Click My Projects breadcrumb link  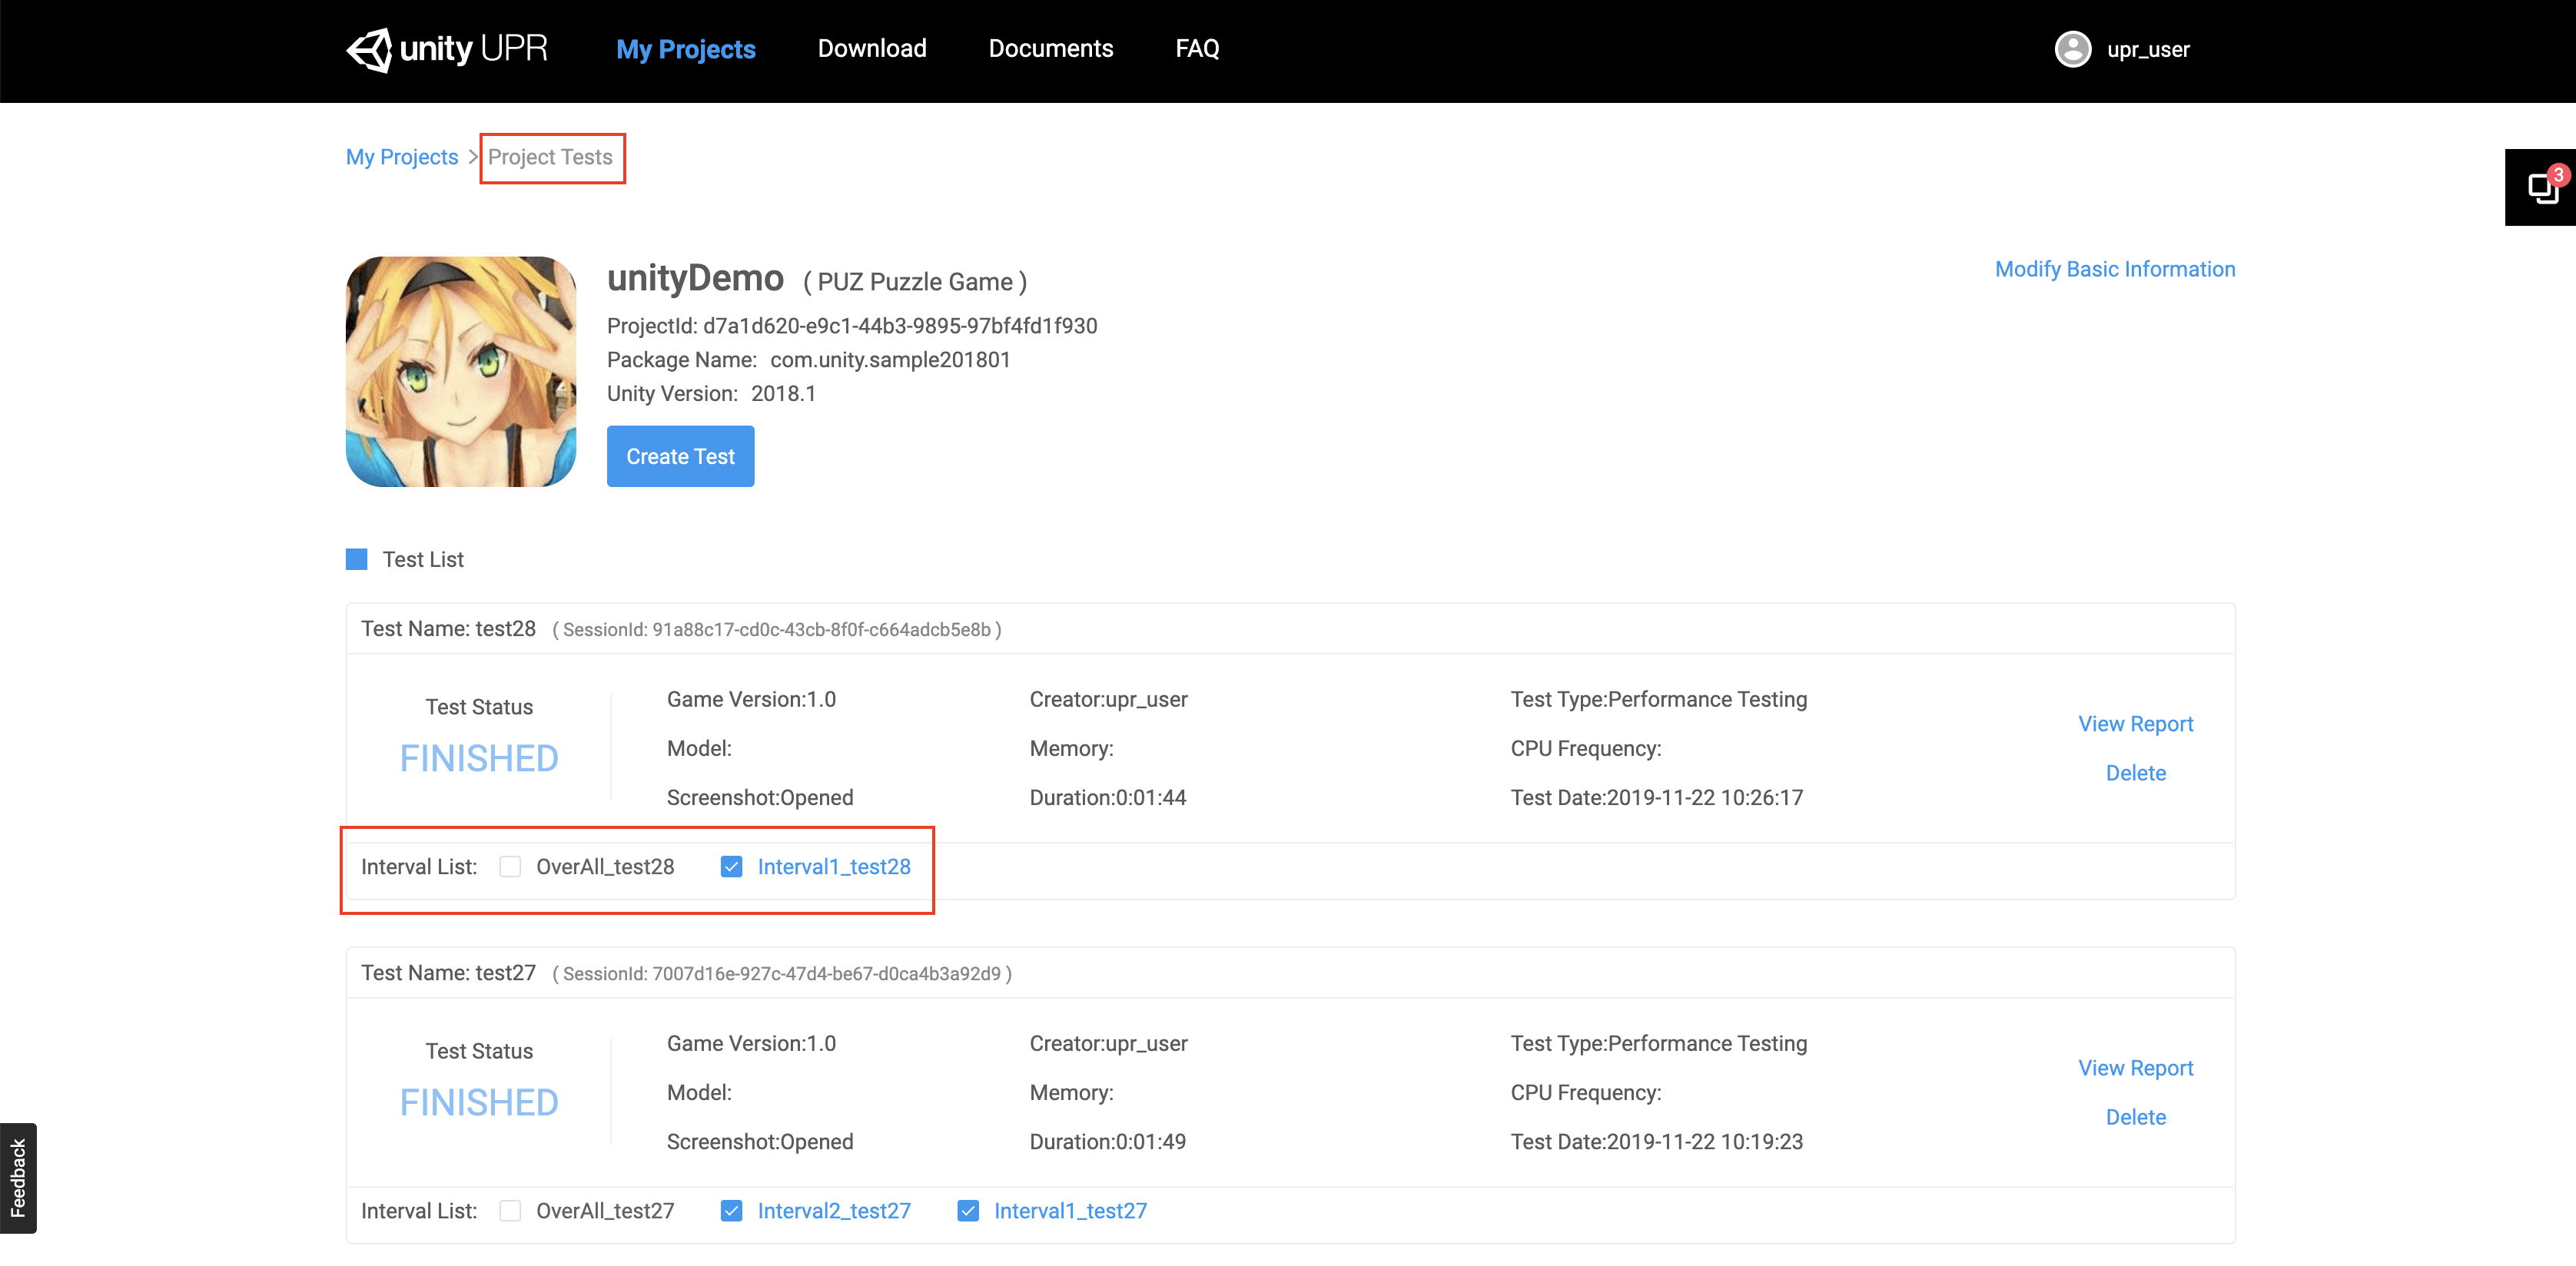click(401, 157)
